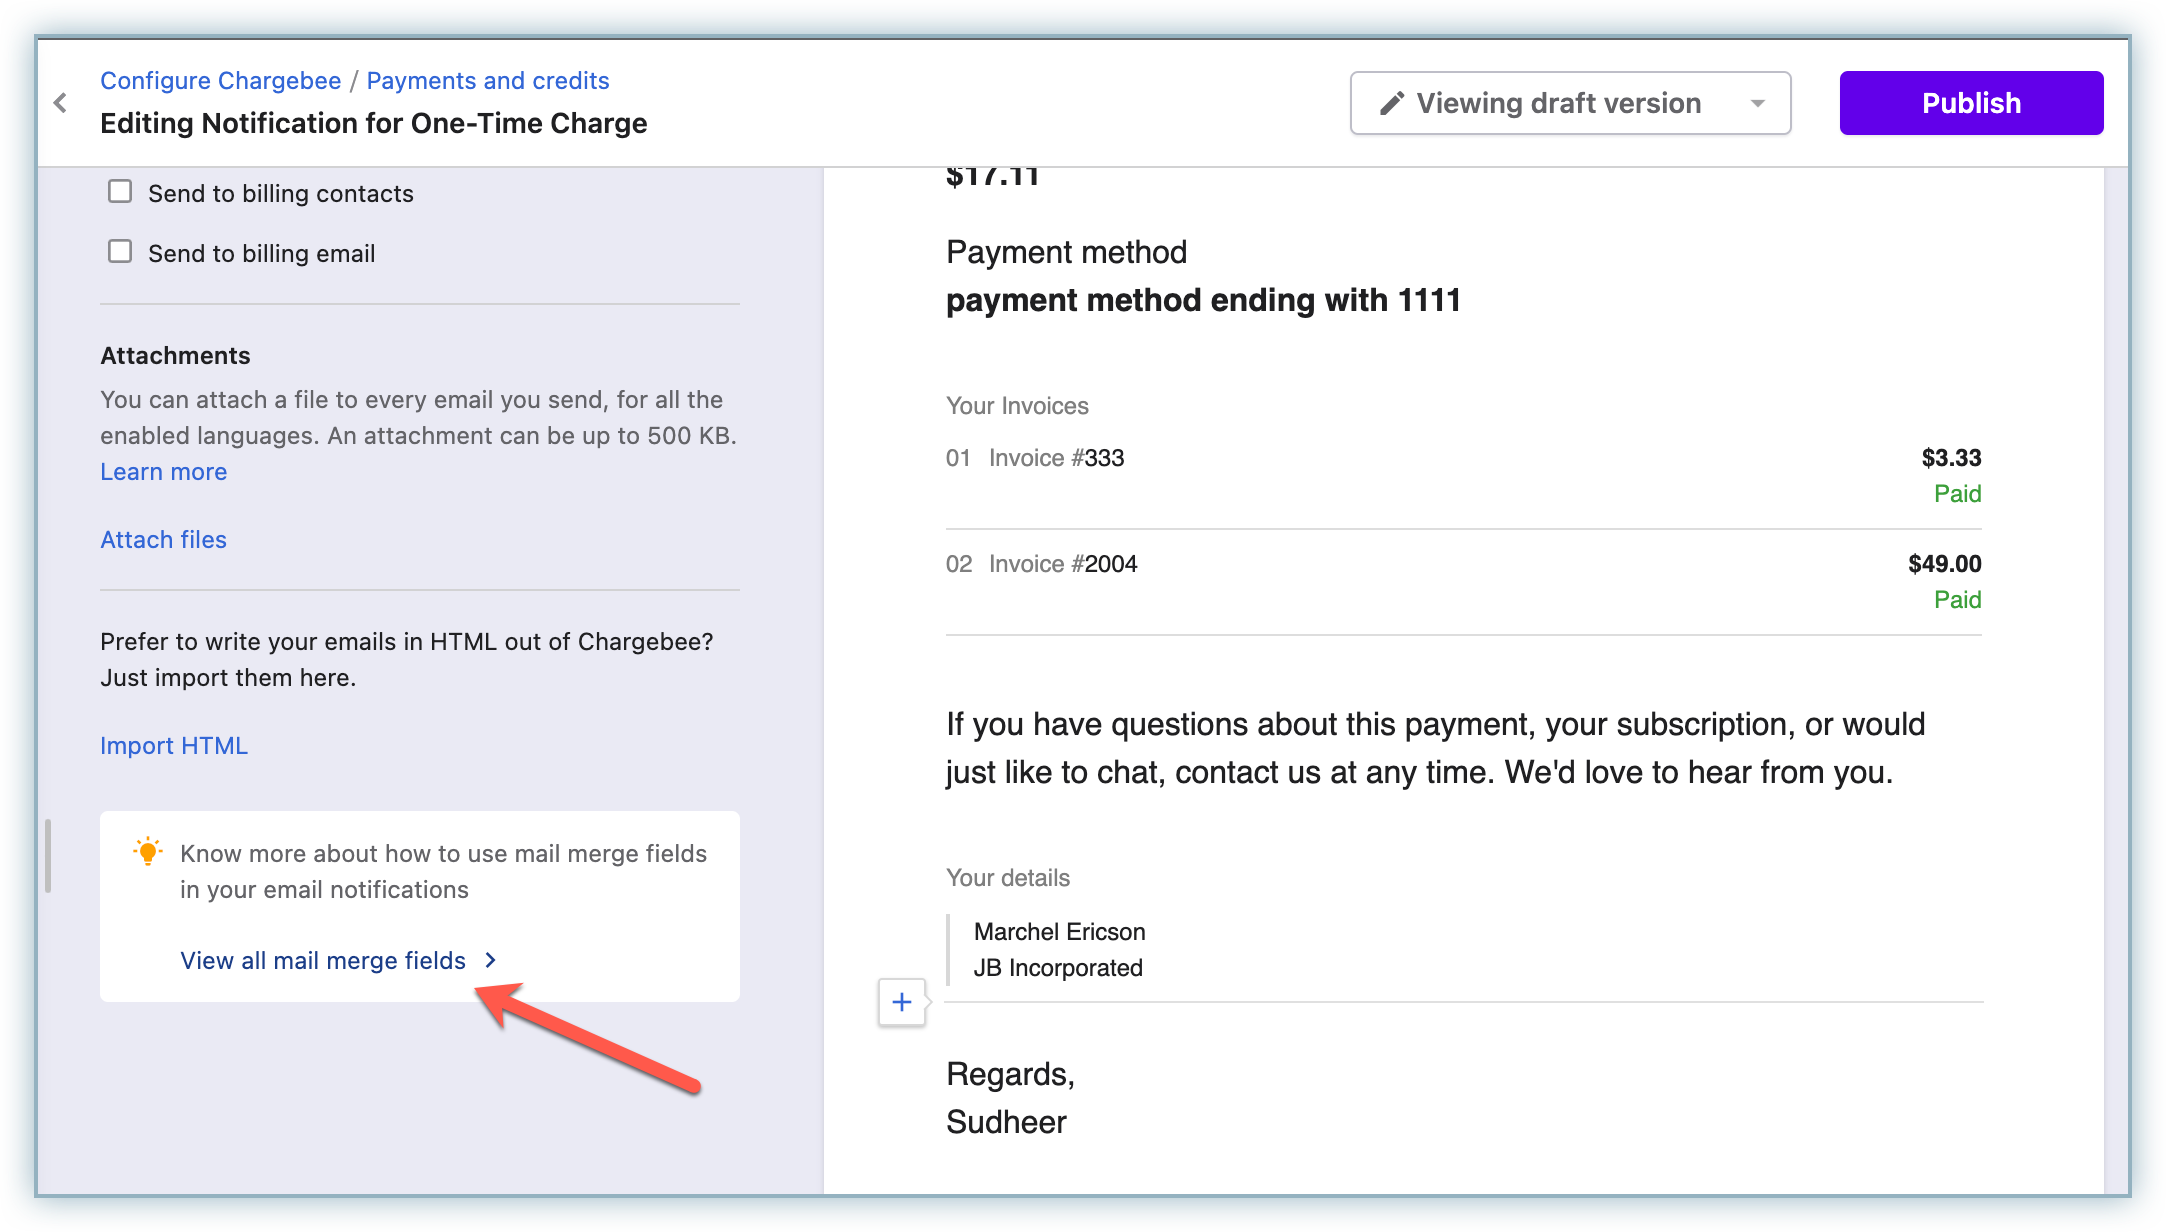The height and width of the screenshot is (1232, 2166).
Task: Go to Payments and credits breadcrumb
Action: [x=487, y=80]
